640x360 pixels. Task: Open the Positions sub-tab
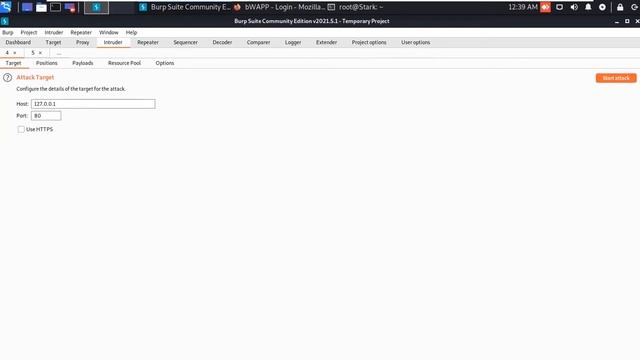pyautogui.click(x=47, y=63)
